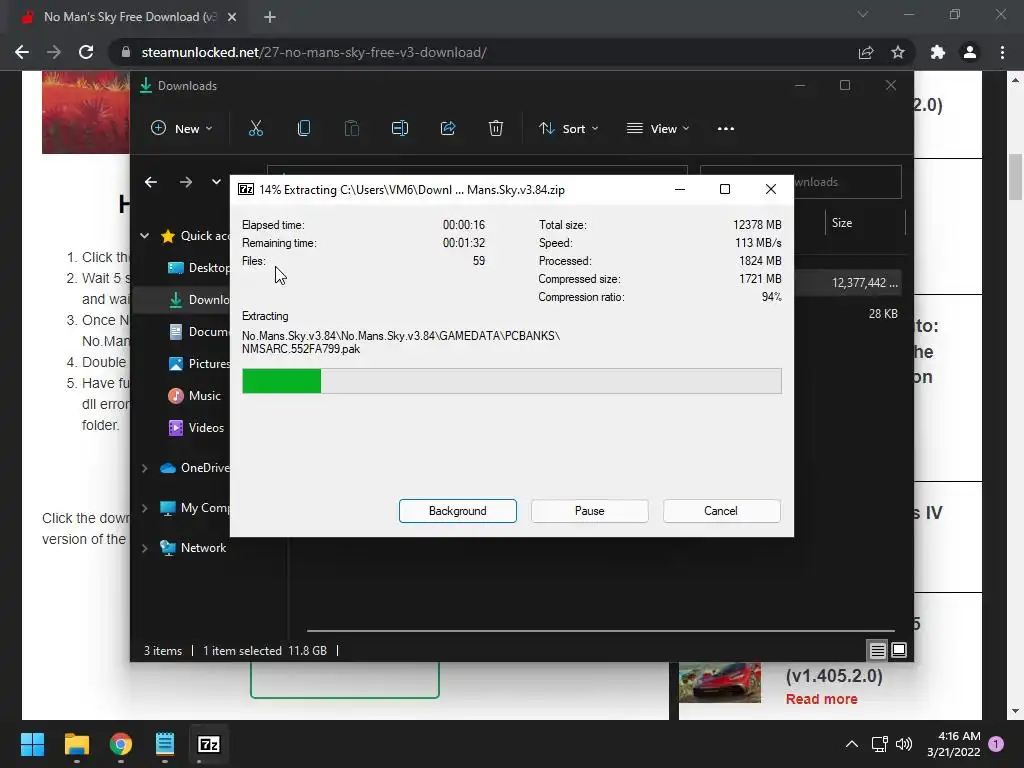Select the 12,377,442 size file row
Screen dimensions: 1024x768
[848, 283]
